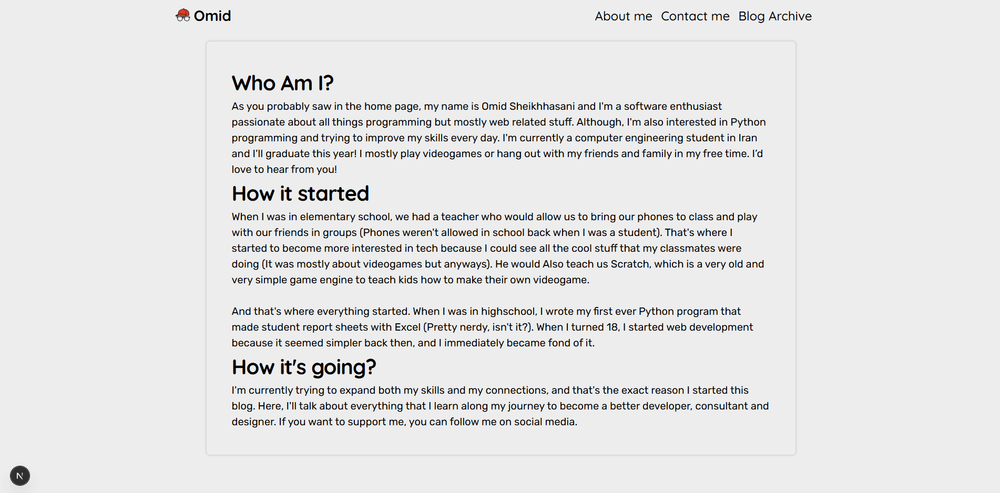The width and height of the screenshot is (1000, 493).
Task: Open the Next.js dev tools badge
Action: [20, 476]
